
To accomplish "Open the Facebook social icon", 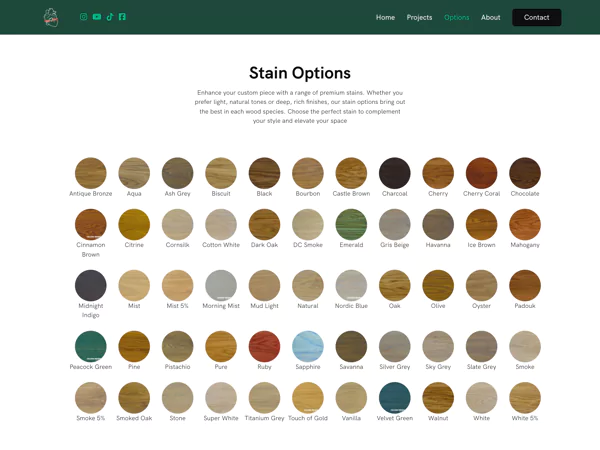I will pyautogui.click(x=122, y=17).
